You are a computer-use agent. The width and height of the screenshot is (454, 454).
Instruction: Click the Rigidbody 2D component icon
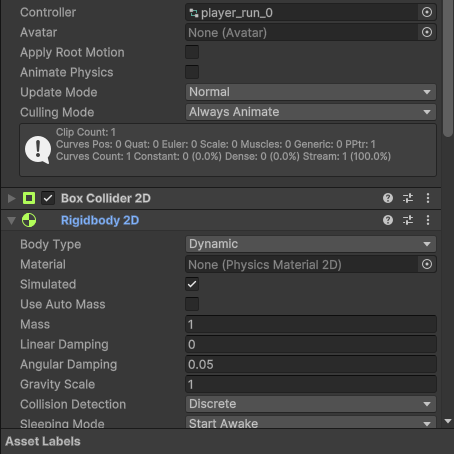pyautogui.click(x=29, y=220)
